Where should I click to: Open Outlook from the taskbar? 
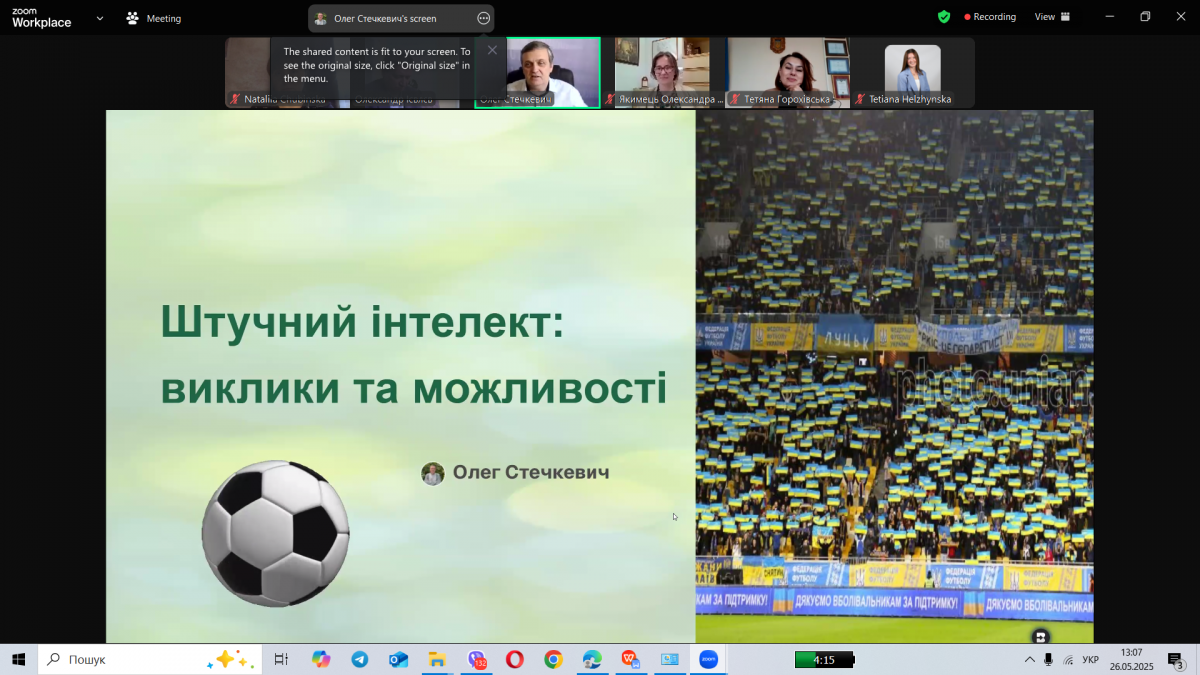coord(398,660)
